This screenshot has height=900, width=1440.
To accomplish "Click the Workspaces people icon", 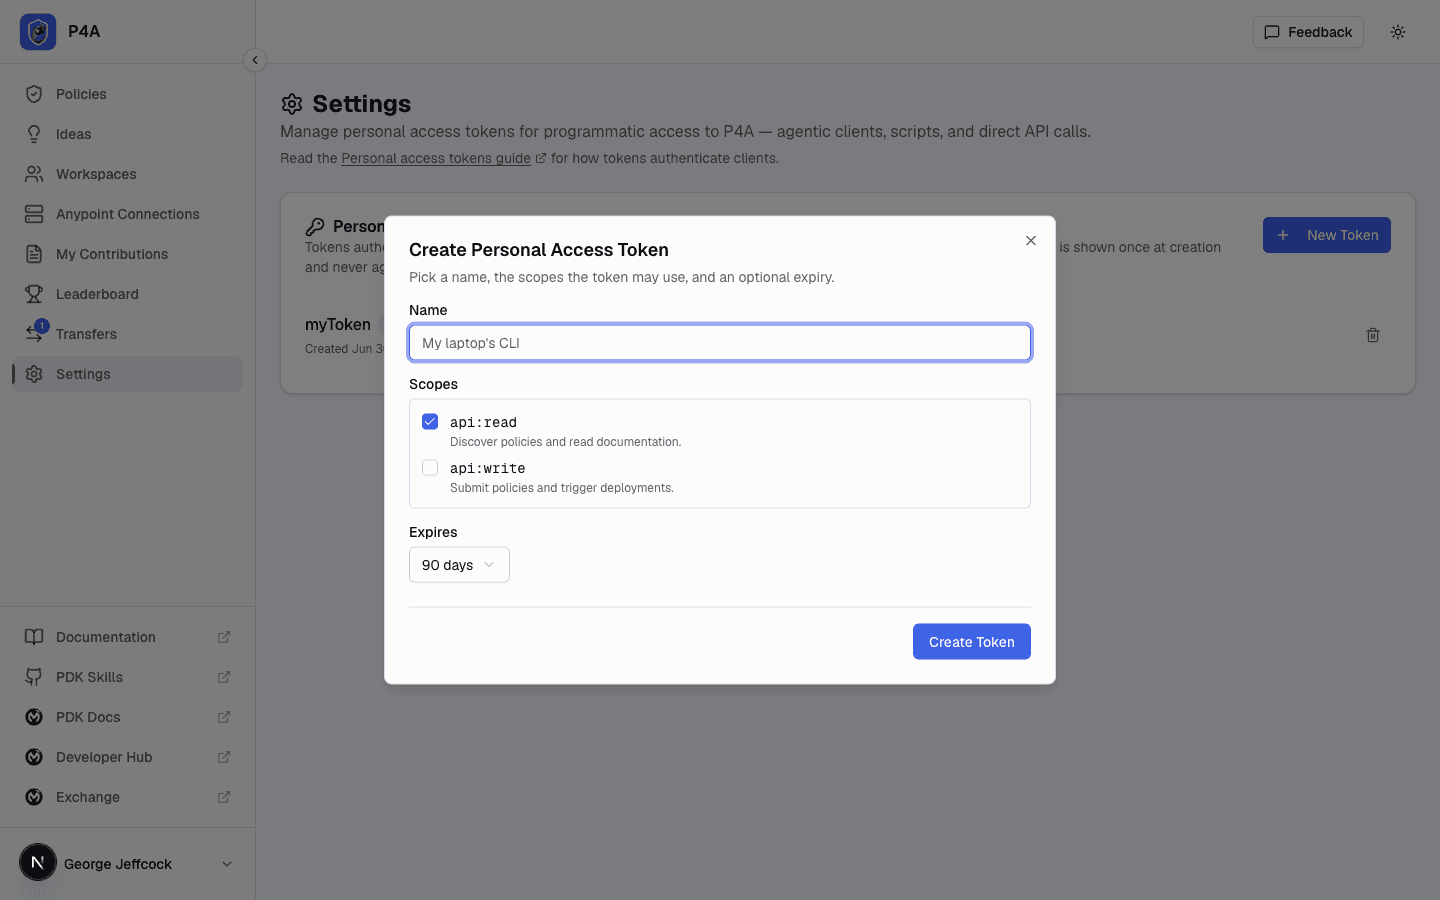I will (x=34, y=174).
